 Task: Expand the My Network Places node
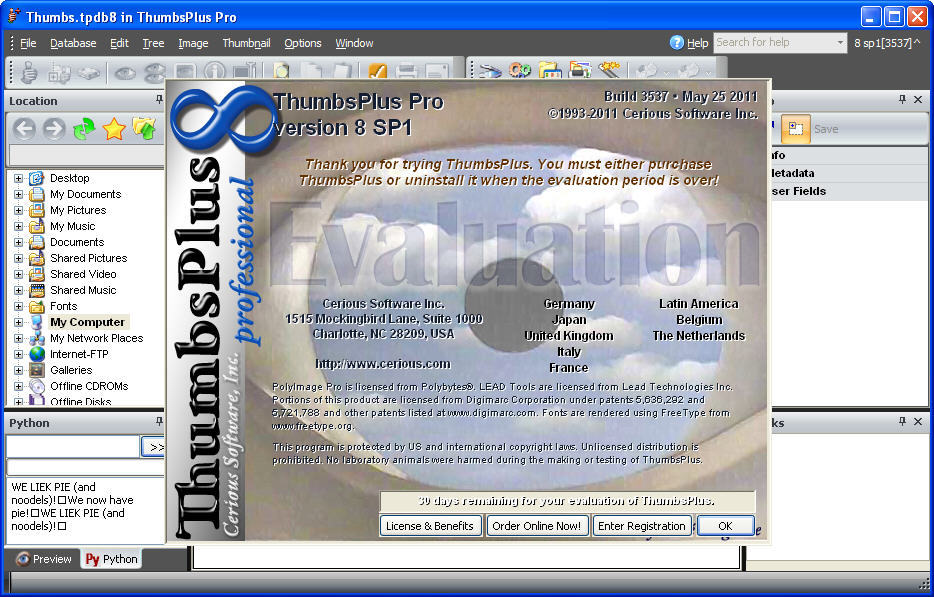click(x=18, y=338)
